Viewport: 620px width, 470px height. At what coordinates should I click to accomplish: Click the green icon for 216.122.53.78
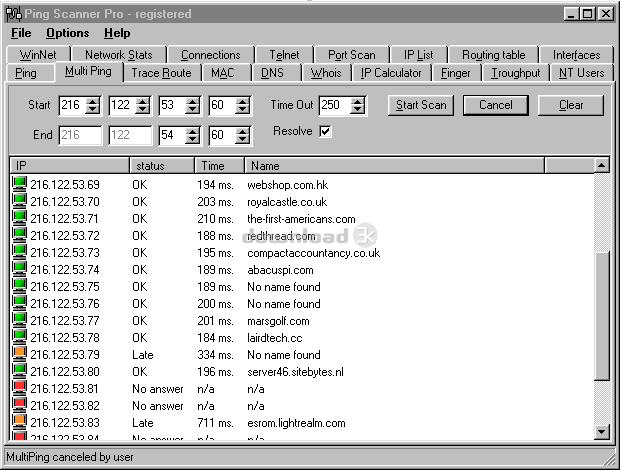pos(19,337)
